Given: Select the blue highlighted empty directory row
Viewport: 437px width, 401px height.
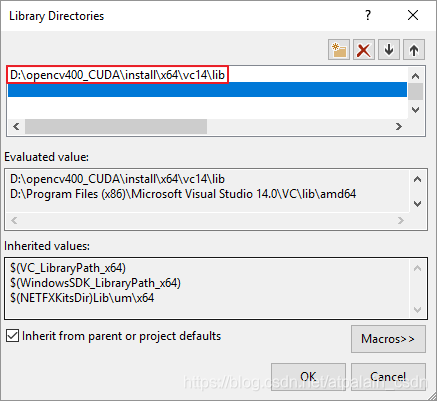Looking at the screenshot, I should click(207, 90).
